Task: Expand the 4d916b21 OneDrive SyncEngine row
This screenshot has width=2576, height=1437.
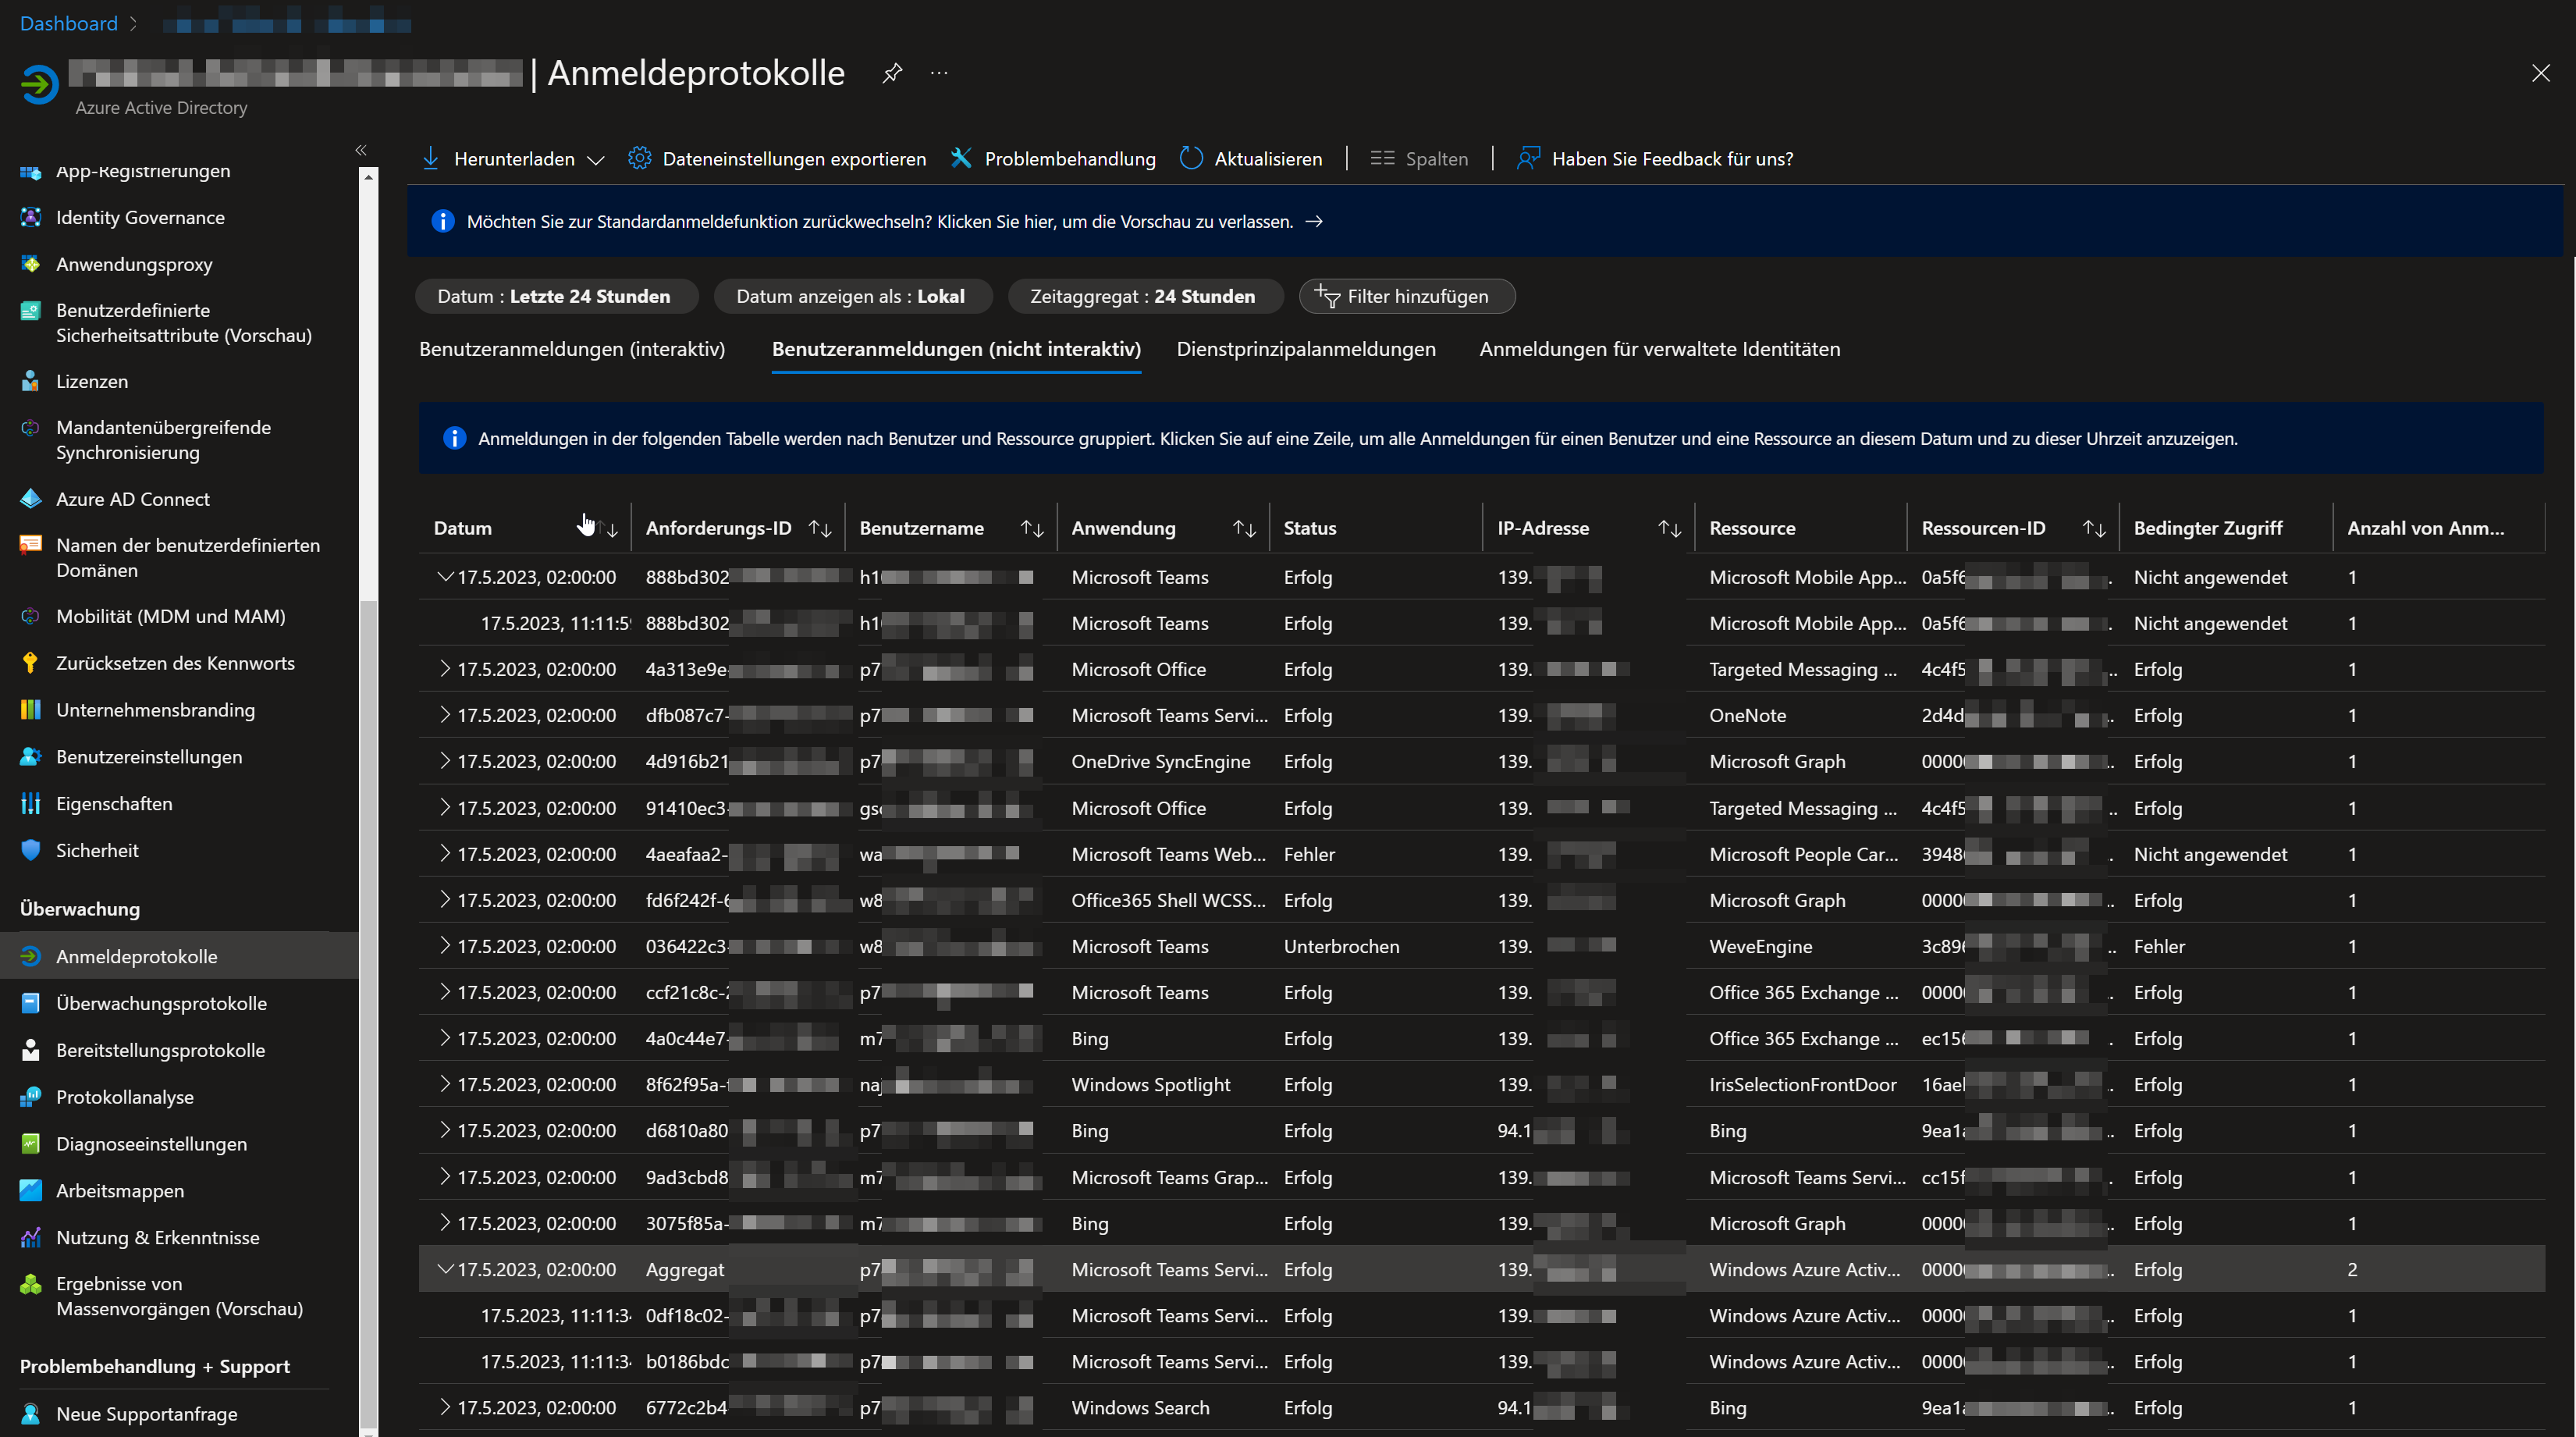Action: click(445, 761)
